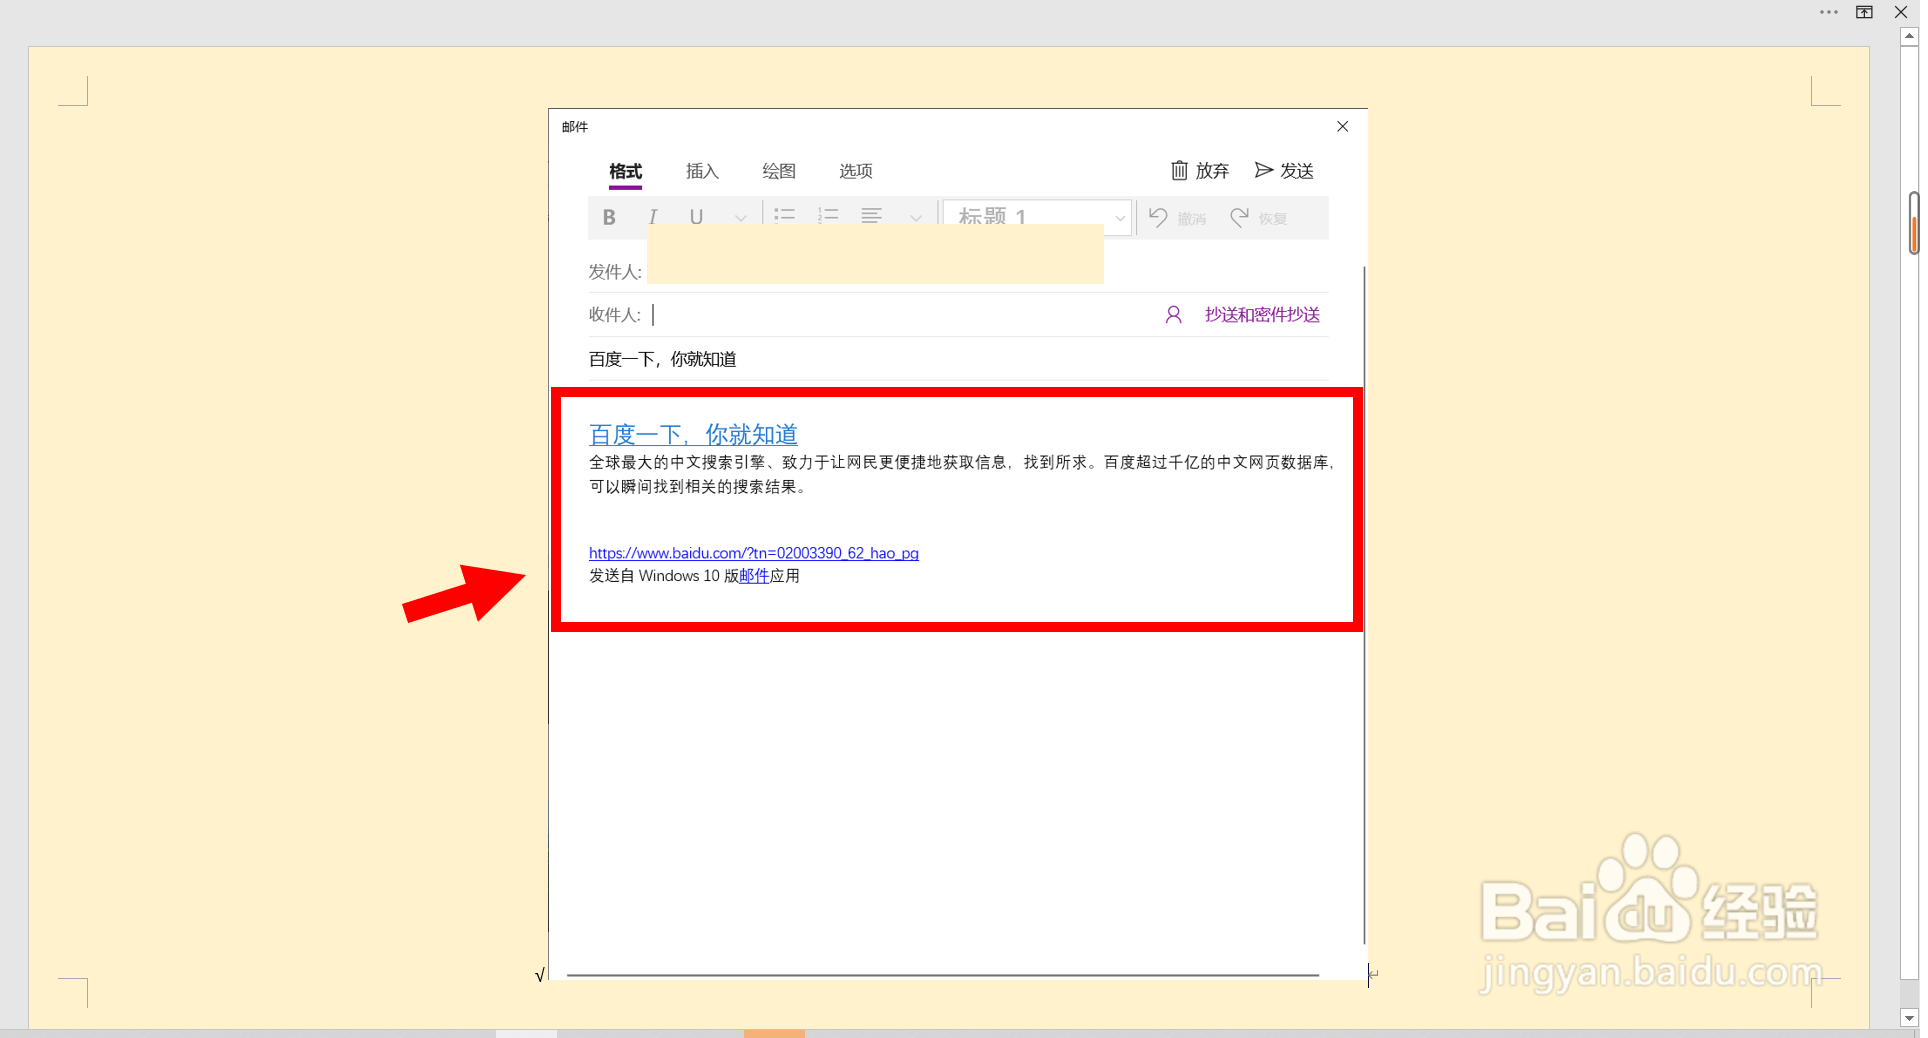This screenshot has height=1038, width=1928.
Task: Click the ribbon display options icon
Action: click(x=1865, y=12)
